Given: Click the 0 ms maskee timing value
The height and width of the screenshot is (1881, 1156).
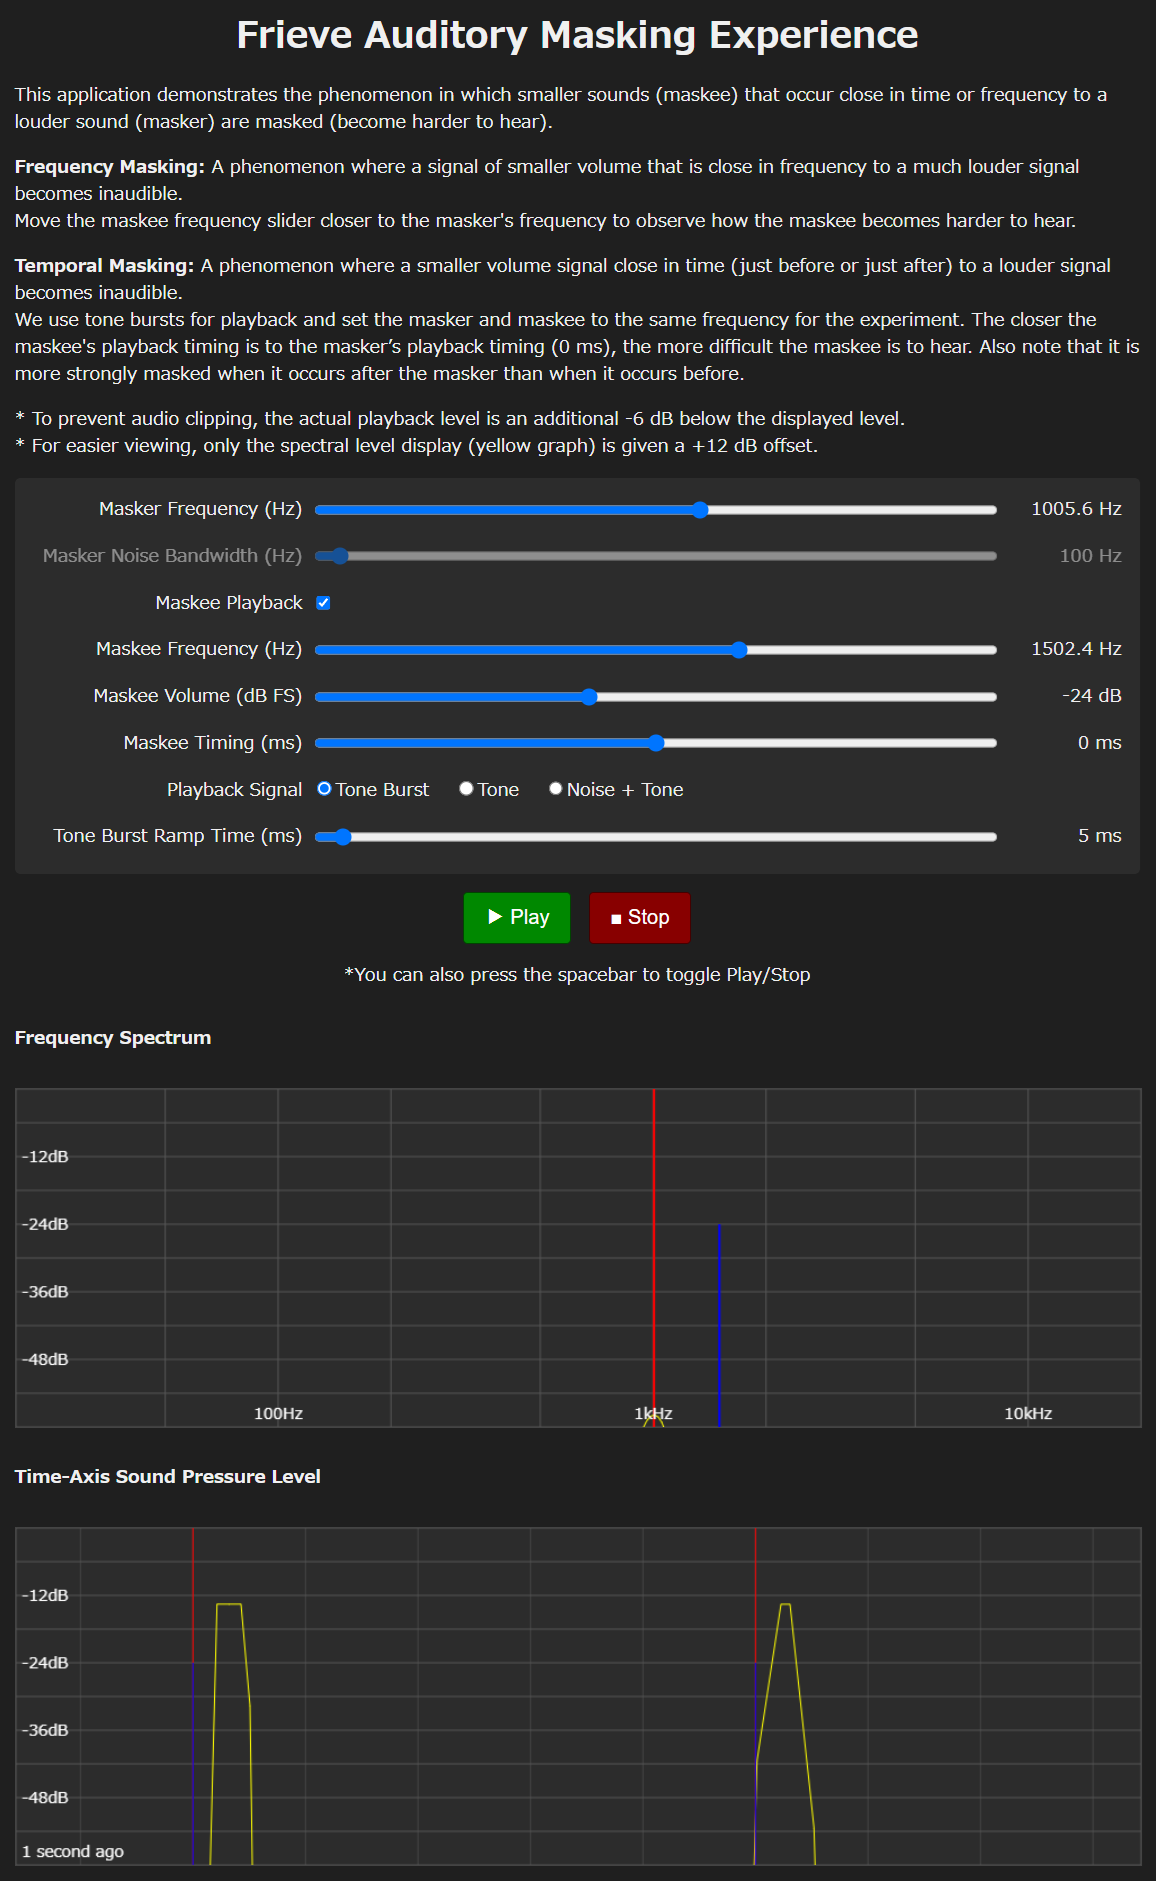Looking at the screenshot, I should (1099, 743).
